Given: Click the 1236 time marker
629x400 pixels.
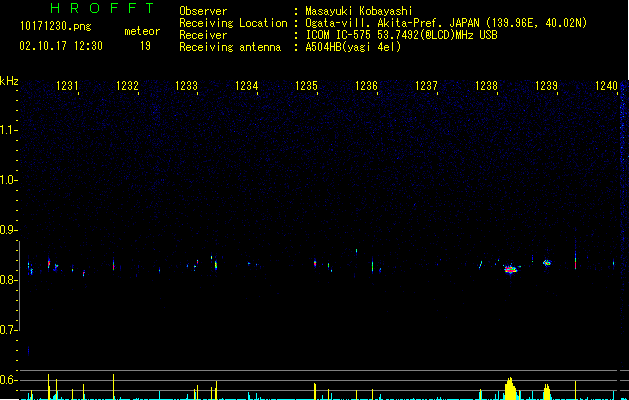Looking at the screenshot, I should (x=367, y=86).
